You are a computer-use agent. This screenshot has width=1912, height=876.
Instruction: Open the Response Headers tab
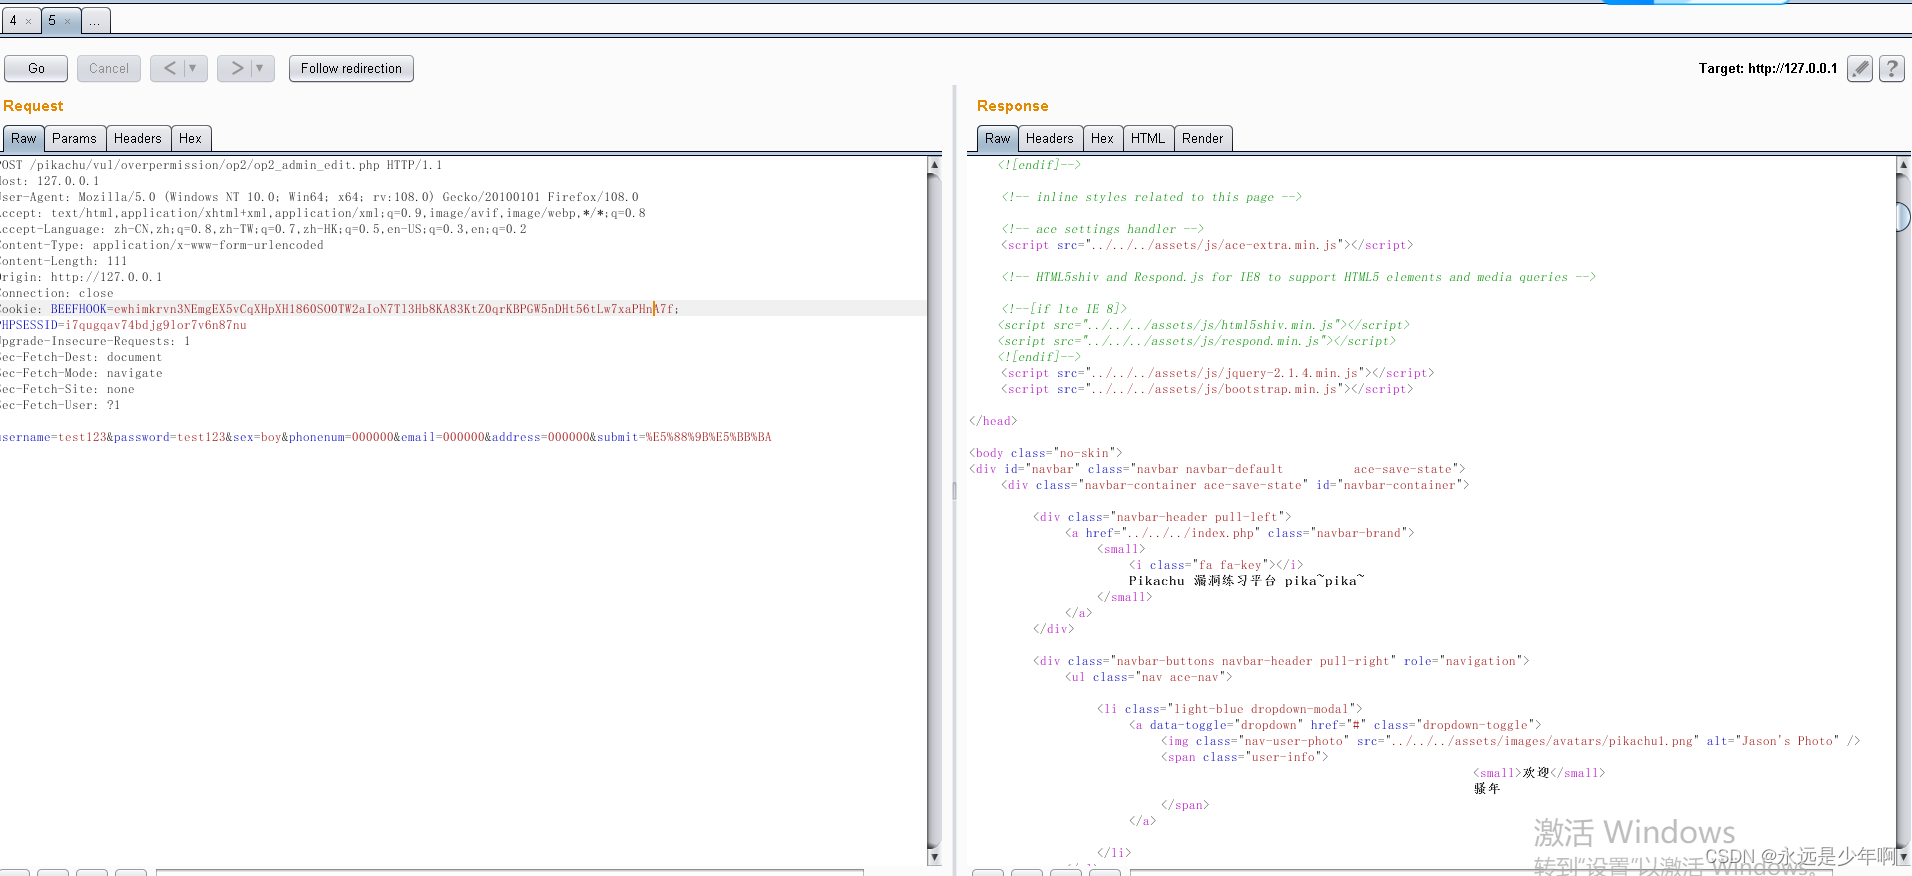pyautogui.click(x=1050, y=139)
